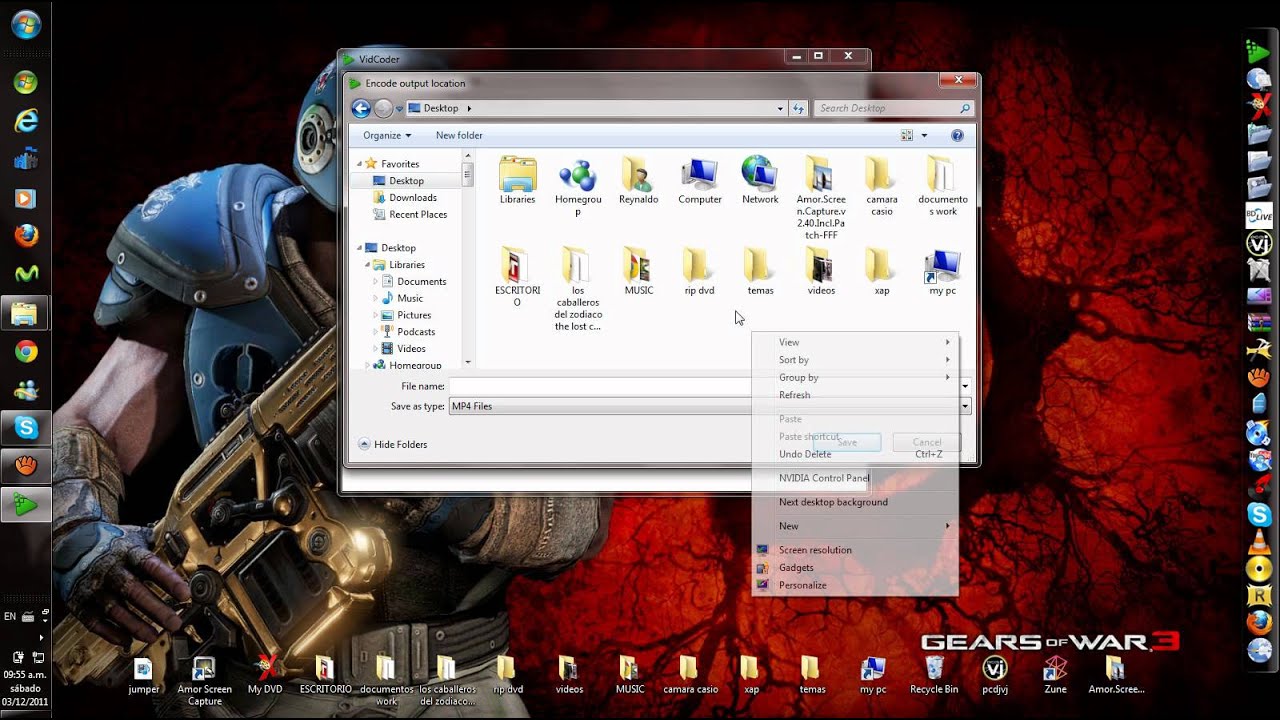Expand the Documents library node arrow
Image resolution: width=1280 pixels, height=720 pixels.
coord(376,281)
